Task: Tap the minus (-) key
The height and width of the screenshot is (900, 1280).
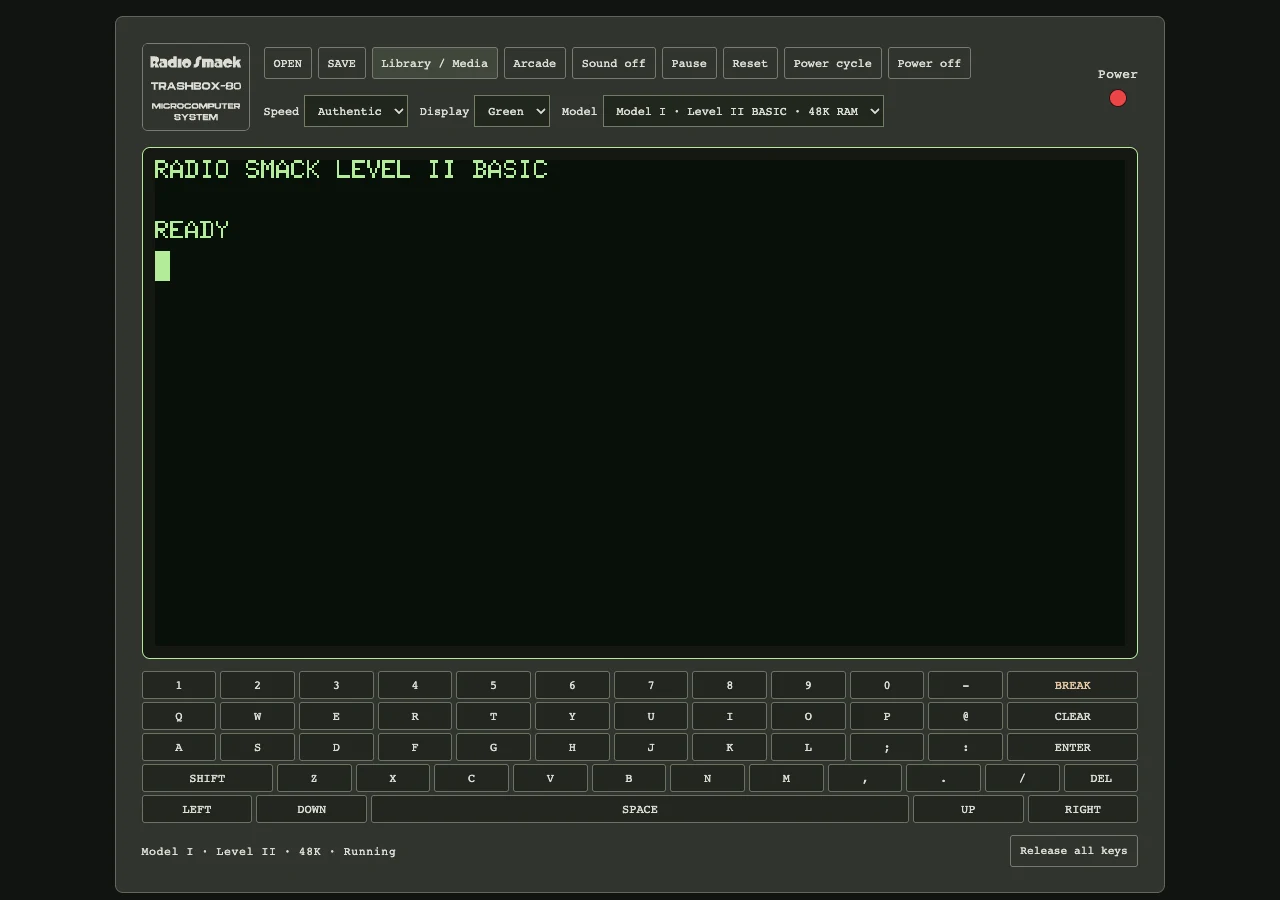Action: [x=965, y=685]
